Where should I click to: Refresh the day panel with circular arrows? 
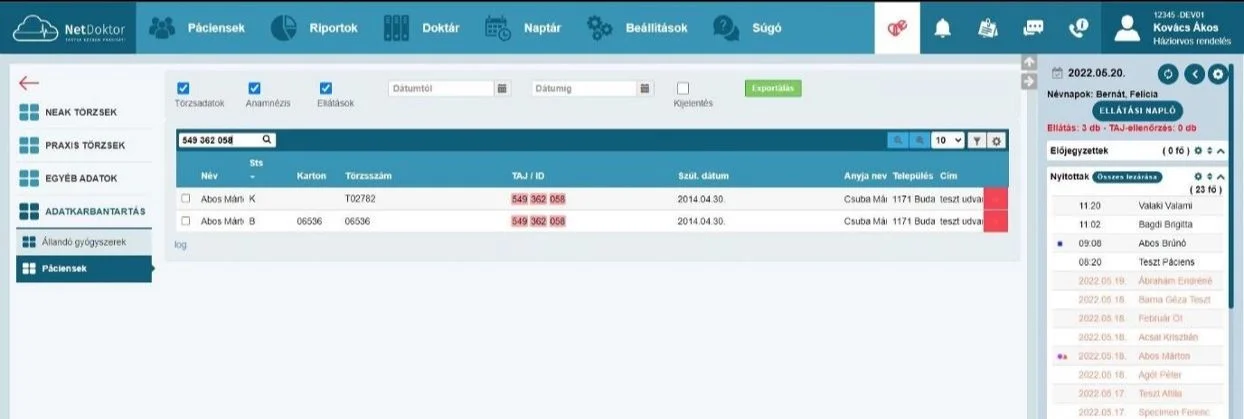point(1167,74)
